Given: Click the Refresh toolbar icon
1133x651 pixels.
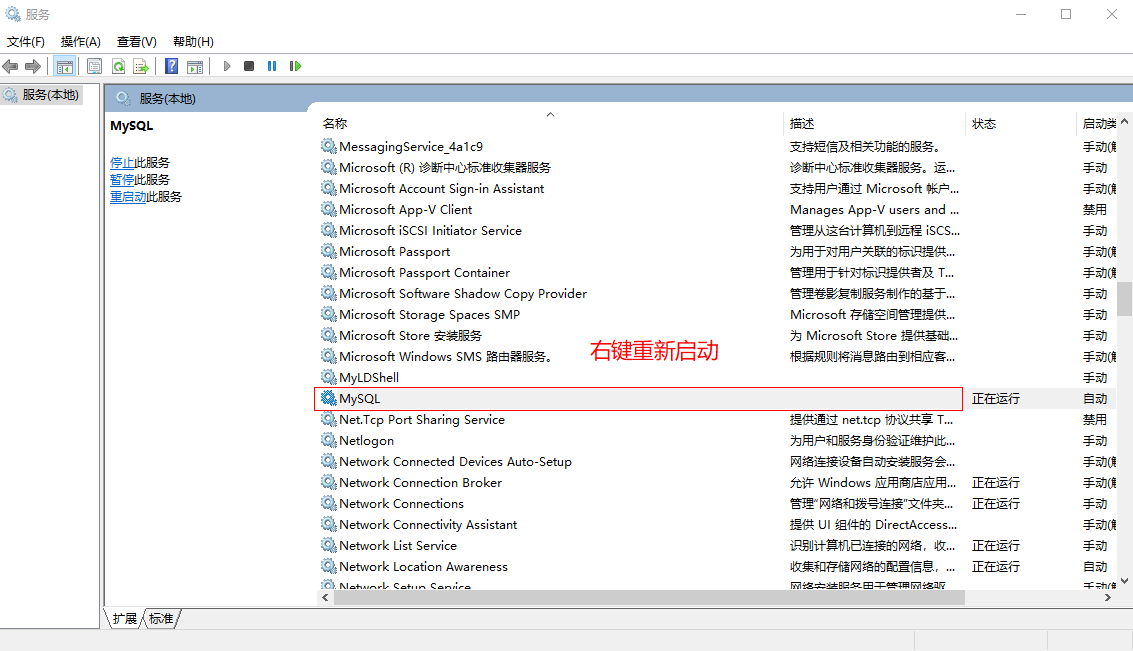Looking at the screenshot, I should click(x=118, y=67).
